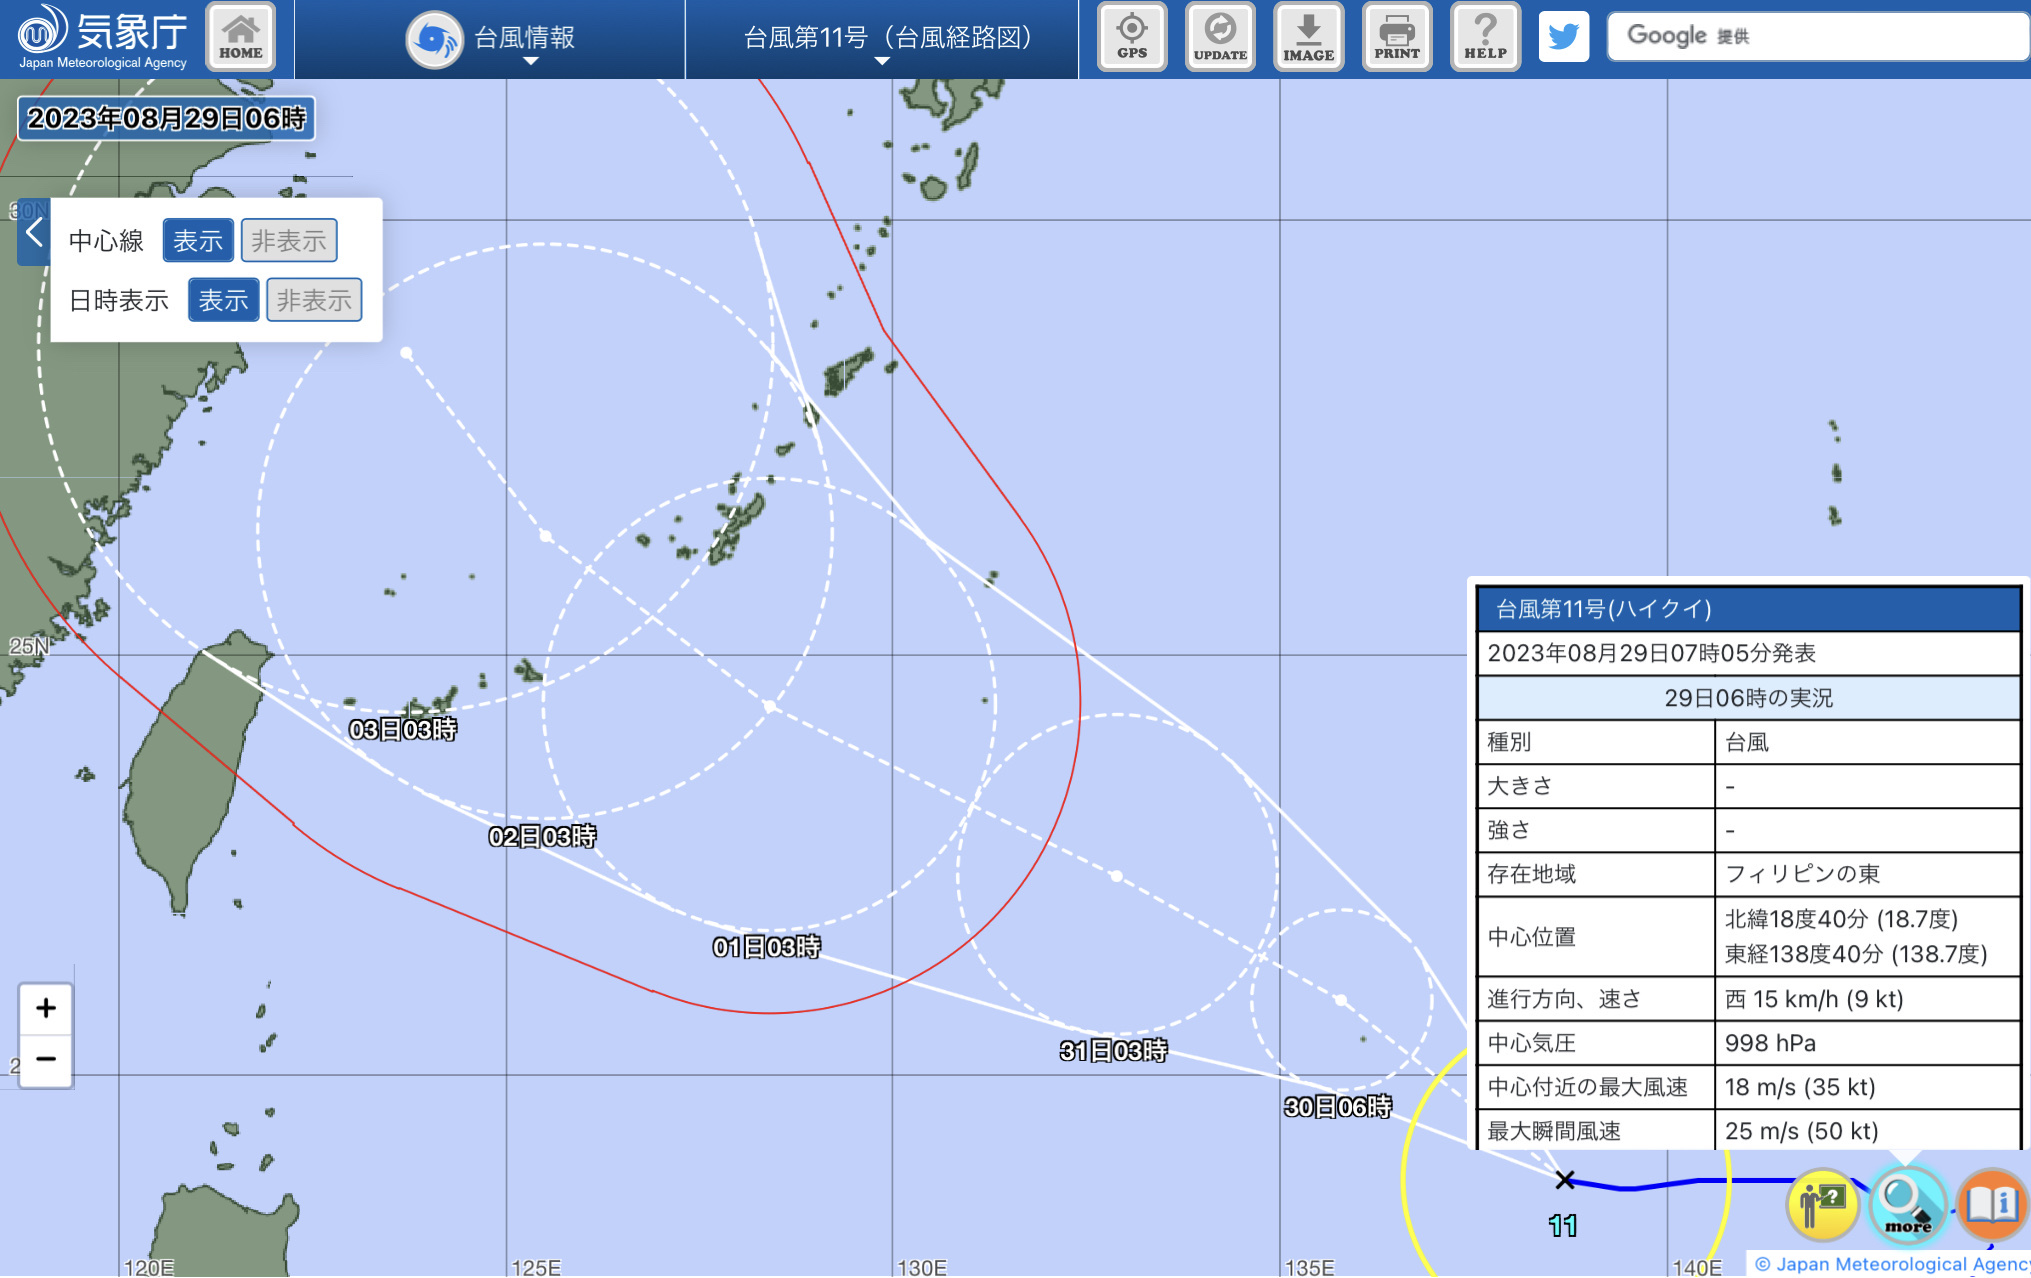
Task: Click the HOME icon button
Action: (x=240, y=37)
